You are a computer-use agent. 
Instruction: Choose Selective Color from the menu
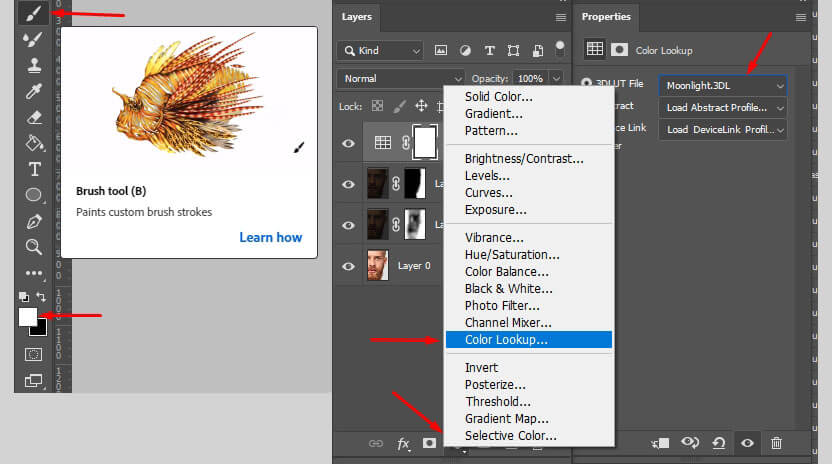pyautogui.click(x=528, y=436)
